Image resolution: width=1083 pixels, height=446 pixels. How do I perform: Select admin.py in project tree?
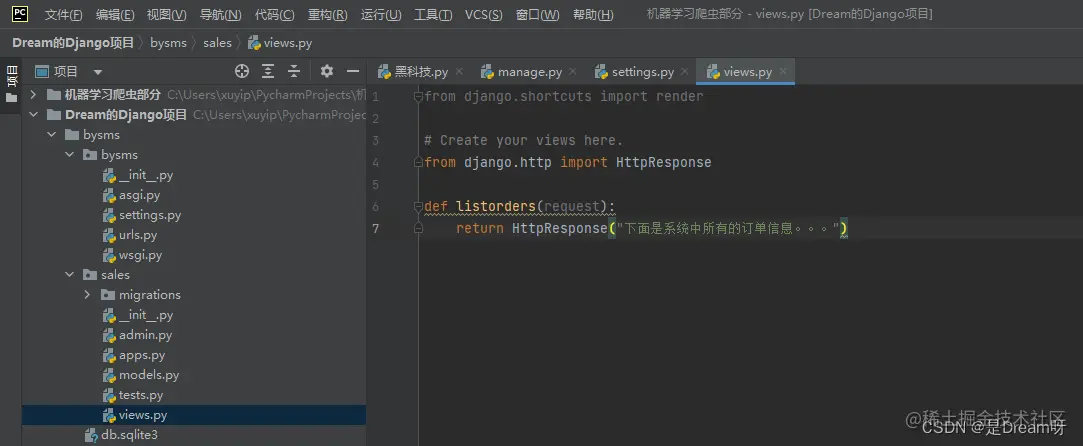pos(194,335)
